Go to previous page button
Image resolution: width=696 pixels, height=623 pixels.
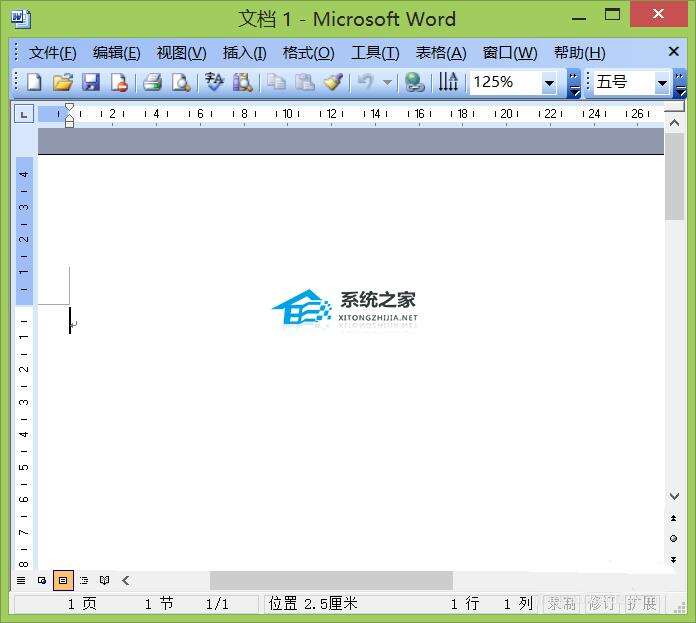click(674, 518)
